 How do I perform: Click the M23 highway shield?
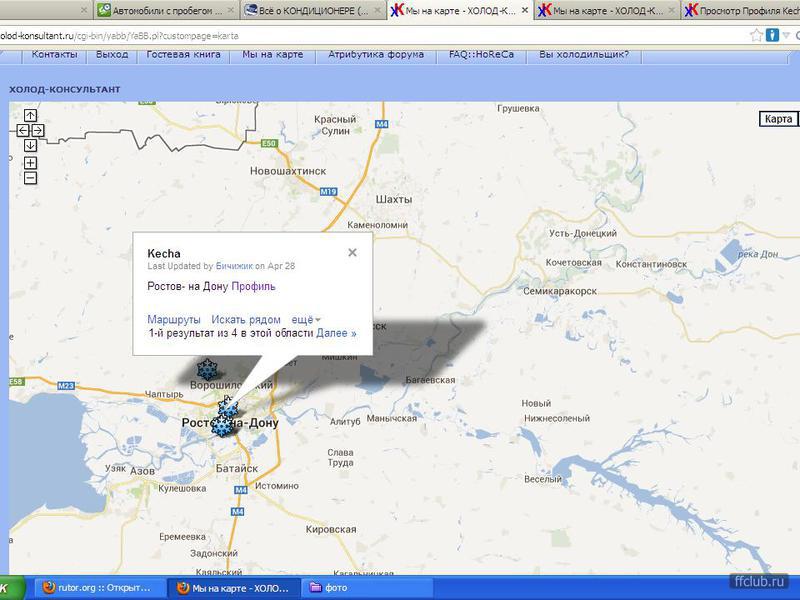(x=66, y=386)
